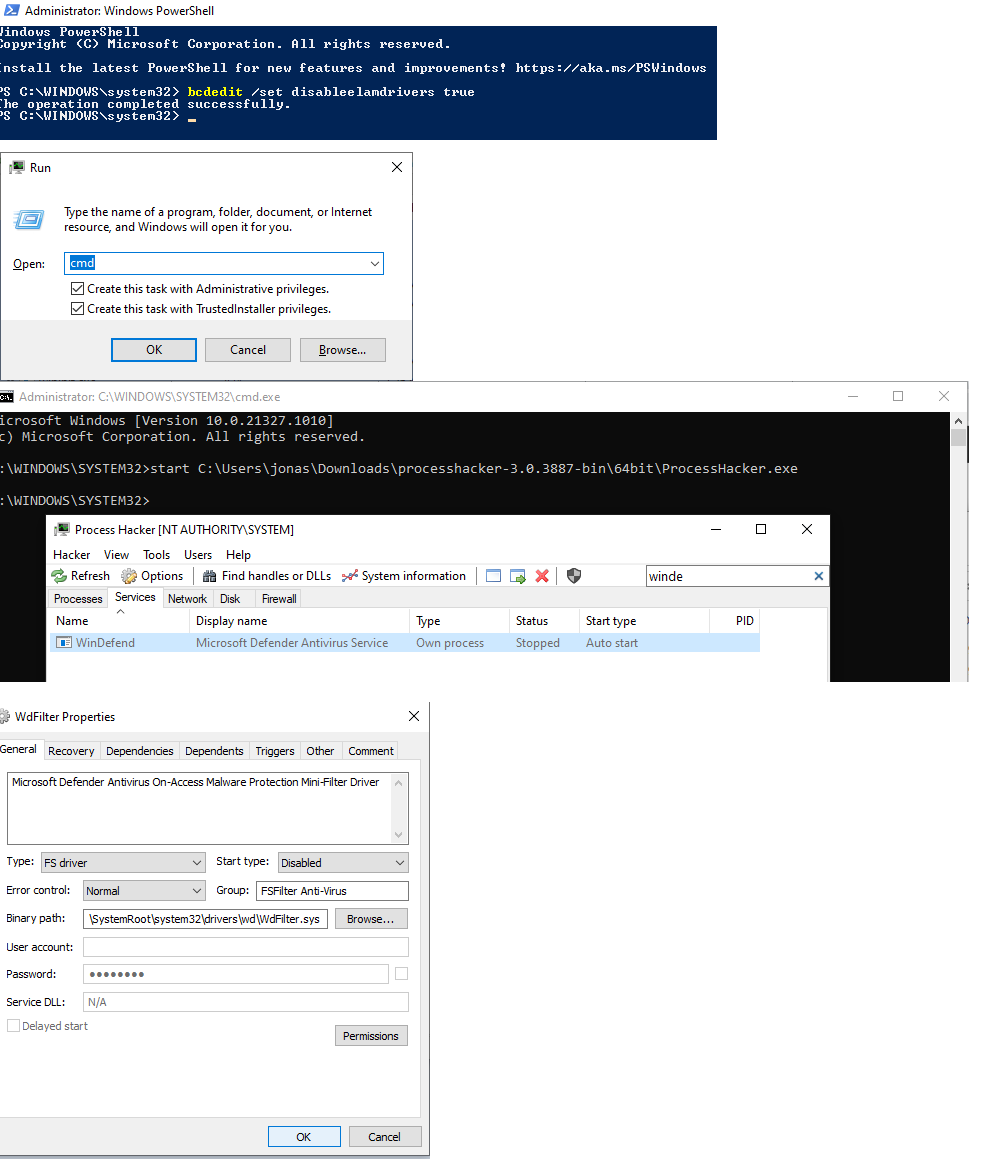Open the Help menu in Process Hacker
The image size is (988, 1164).
(x=238, y=555)
